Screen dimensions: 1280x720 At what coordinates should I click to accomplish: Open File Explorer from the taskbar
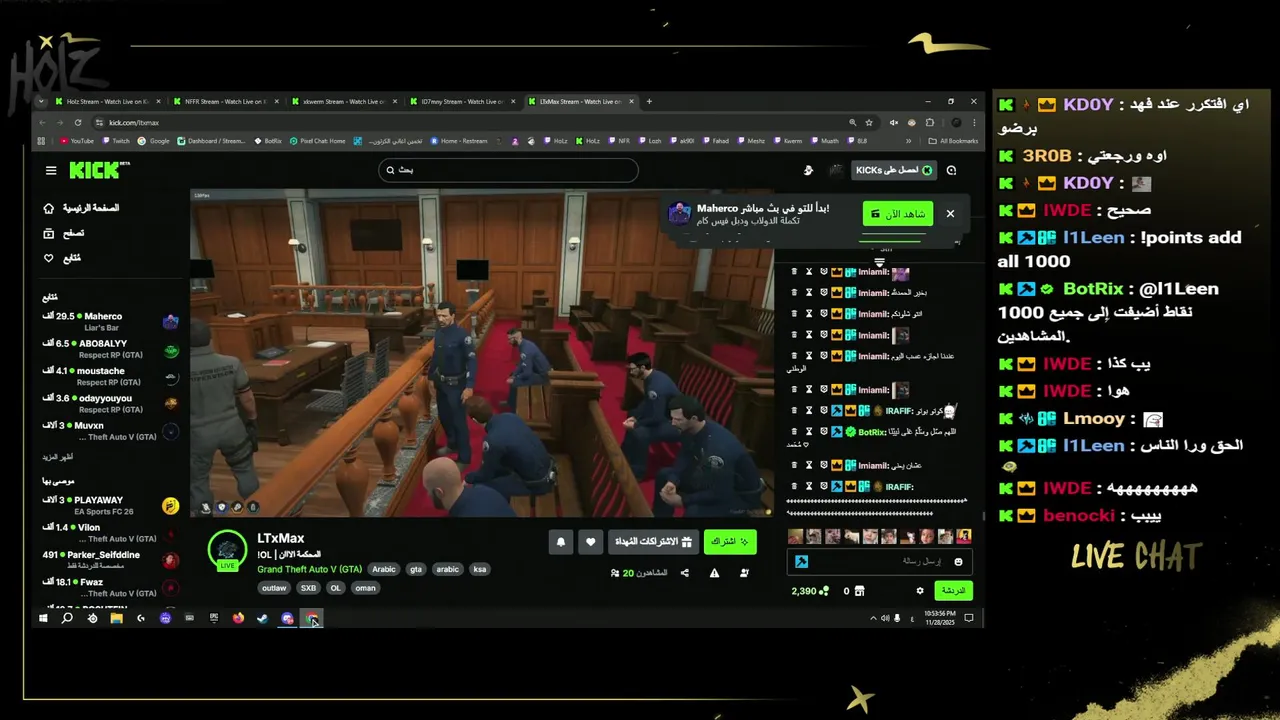coord(116,619)
